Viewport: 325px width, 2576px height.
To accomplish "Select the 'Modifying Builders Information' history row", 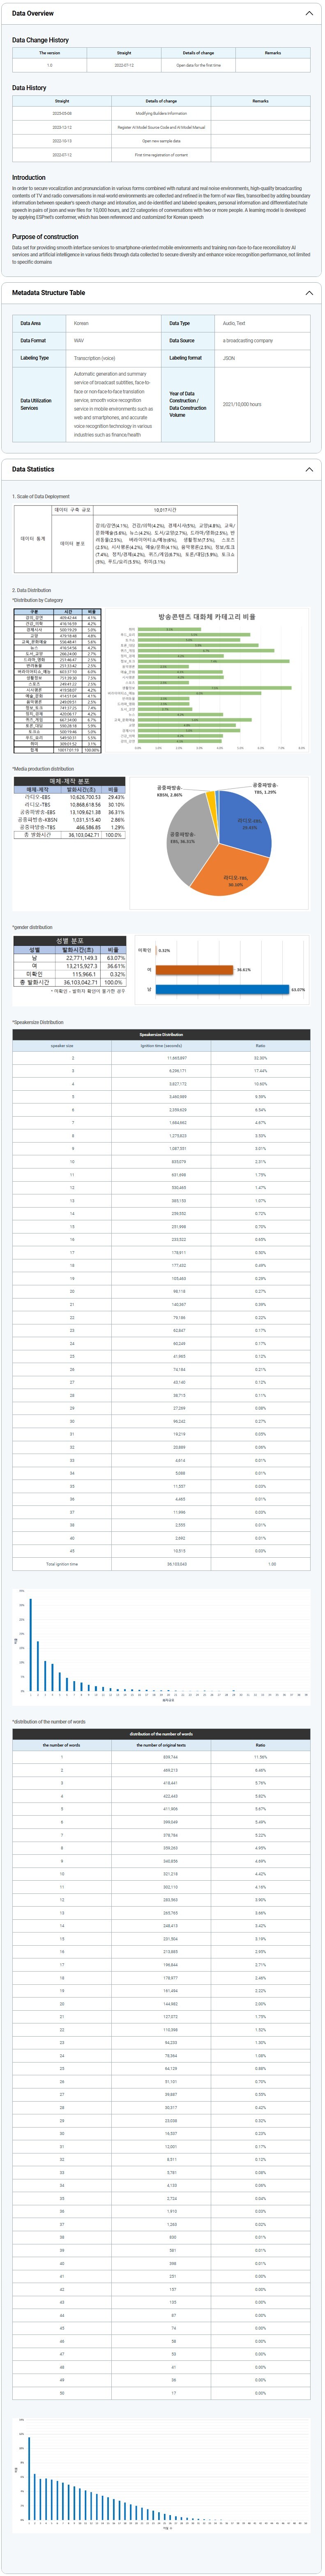I will pos(161,114).
